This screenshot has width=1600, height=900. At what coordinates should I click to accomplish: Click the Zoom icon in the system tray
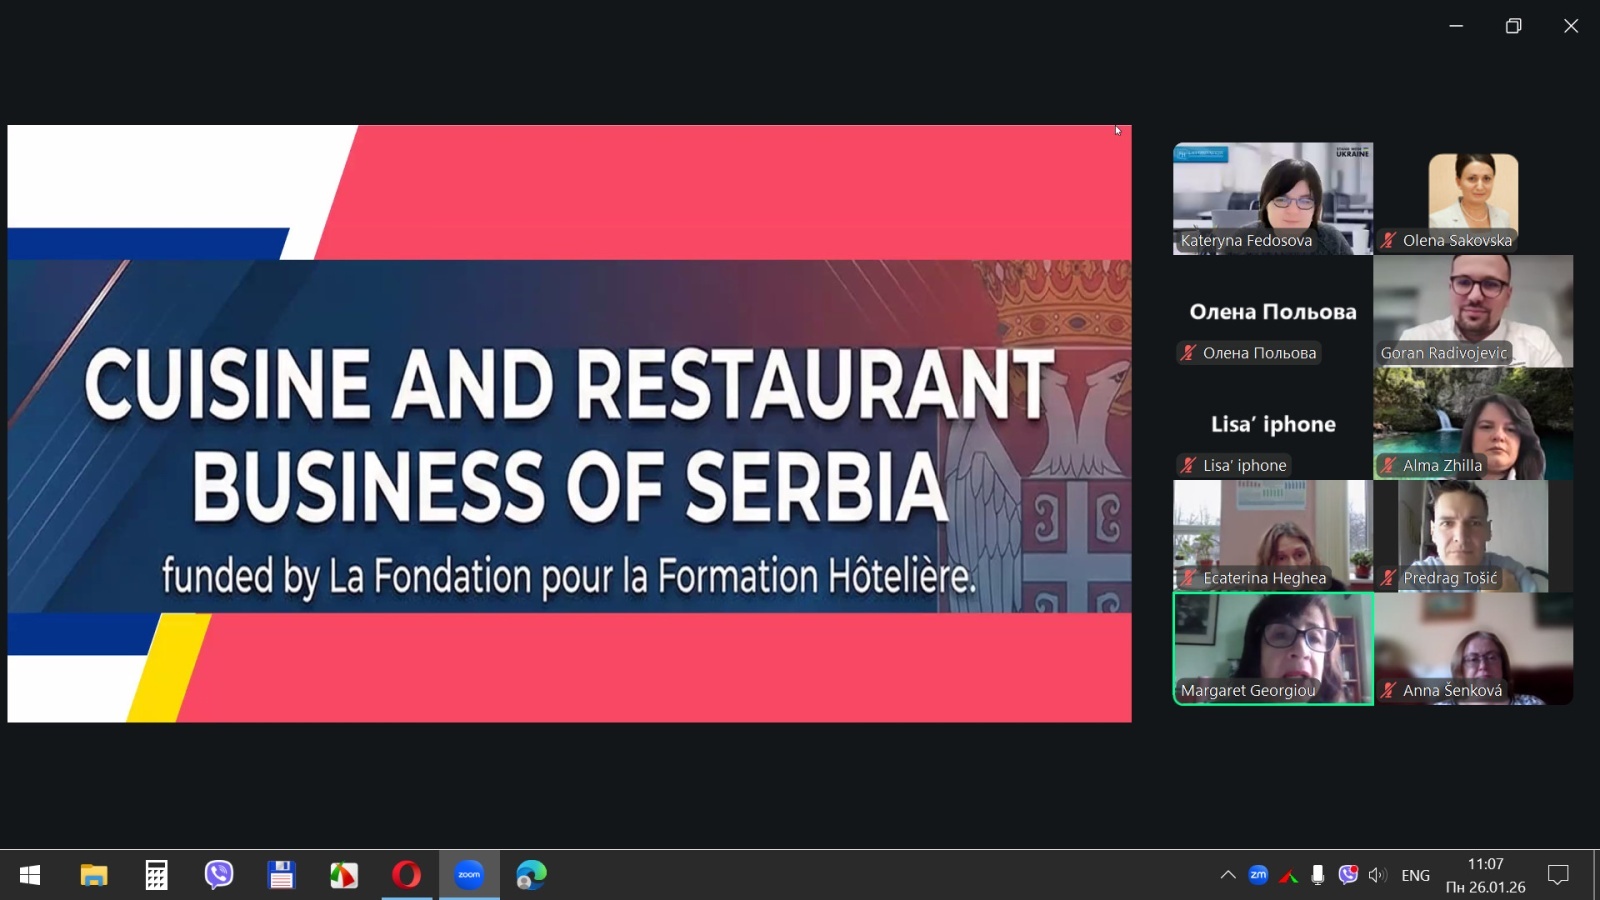pos(1258,875)
